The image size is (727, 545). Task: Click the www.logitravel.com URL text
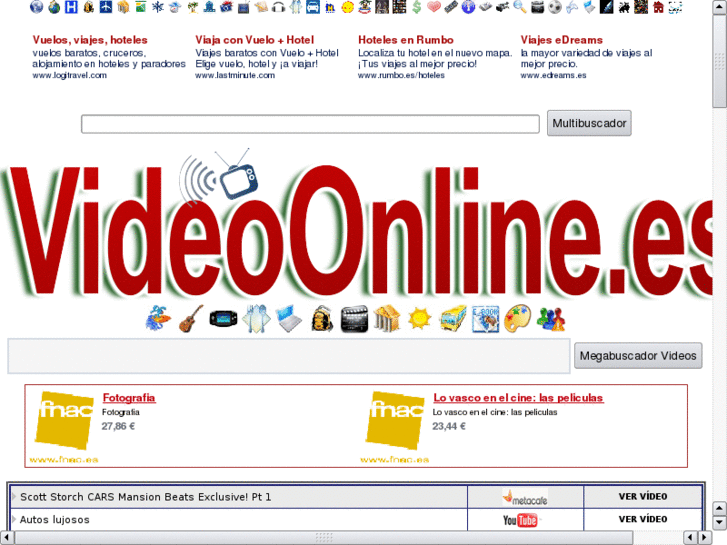70,75
